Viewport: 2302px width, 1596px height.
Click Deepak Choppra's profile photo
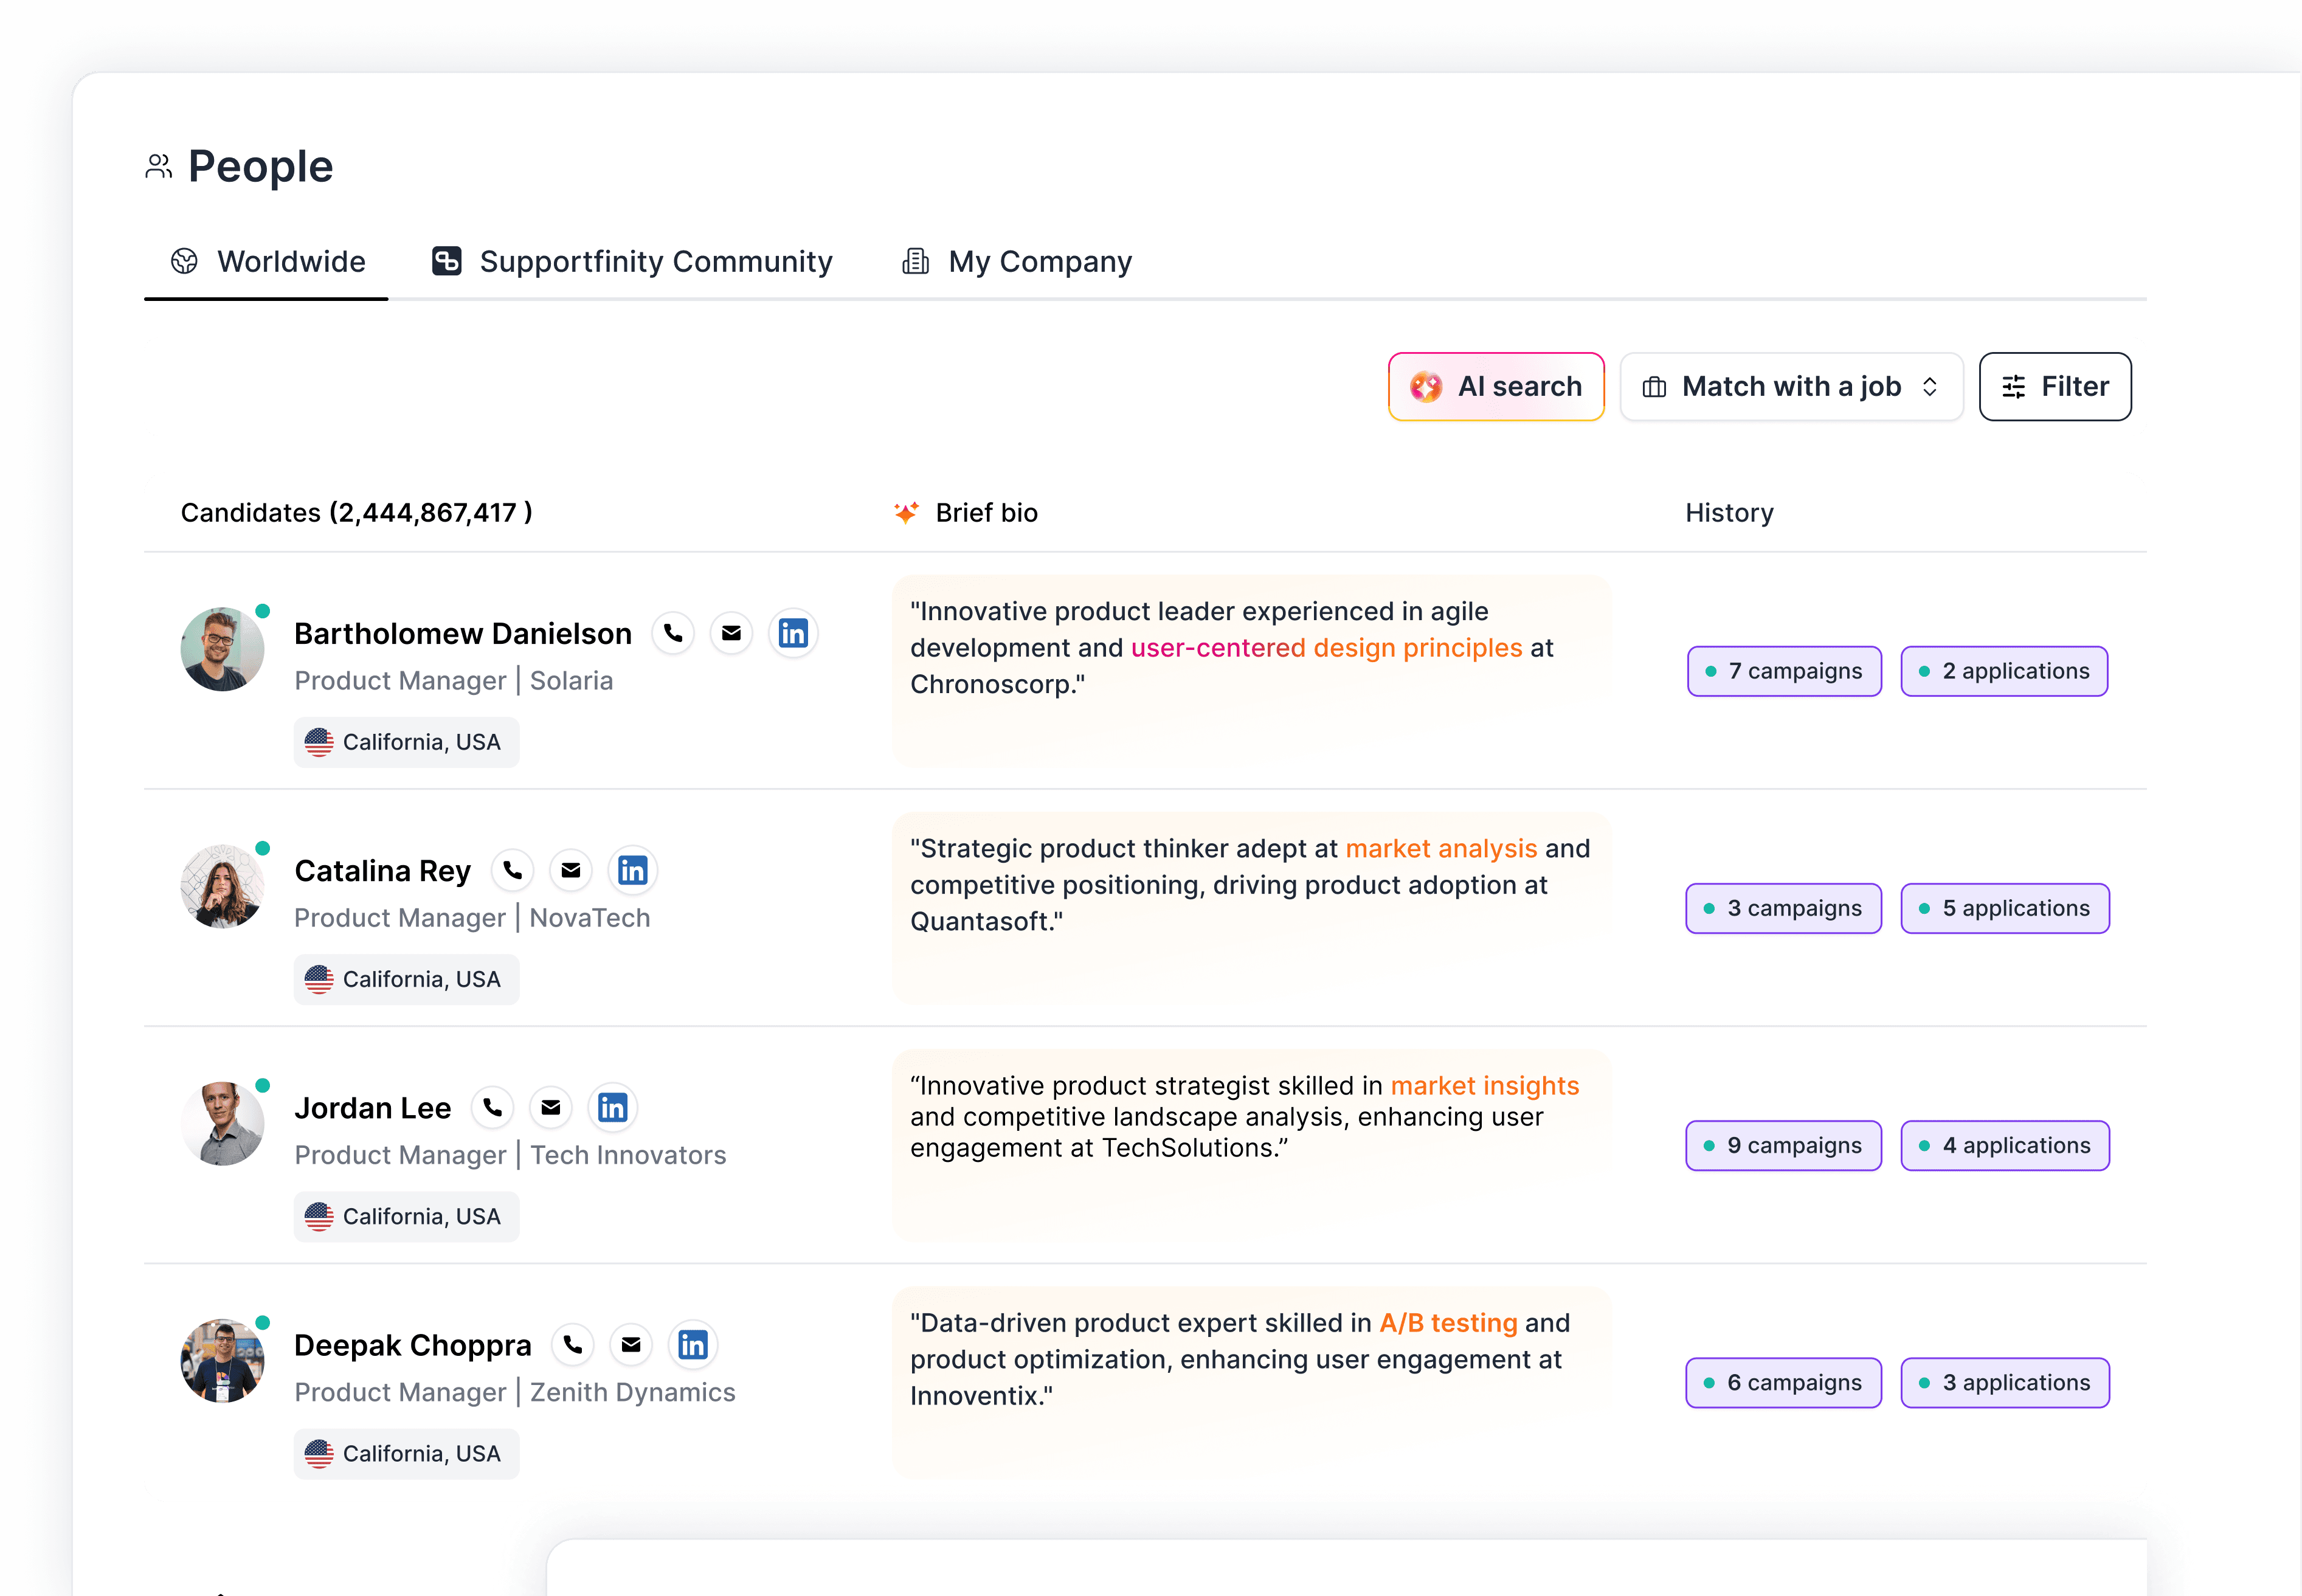pos(222,1360)
